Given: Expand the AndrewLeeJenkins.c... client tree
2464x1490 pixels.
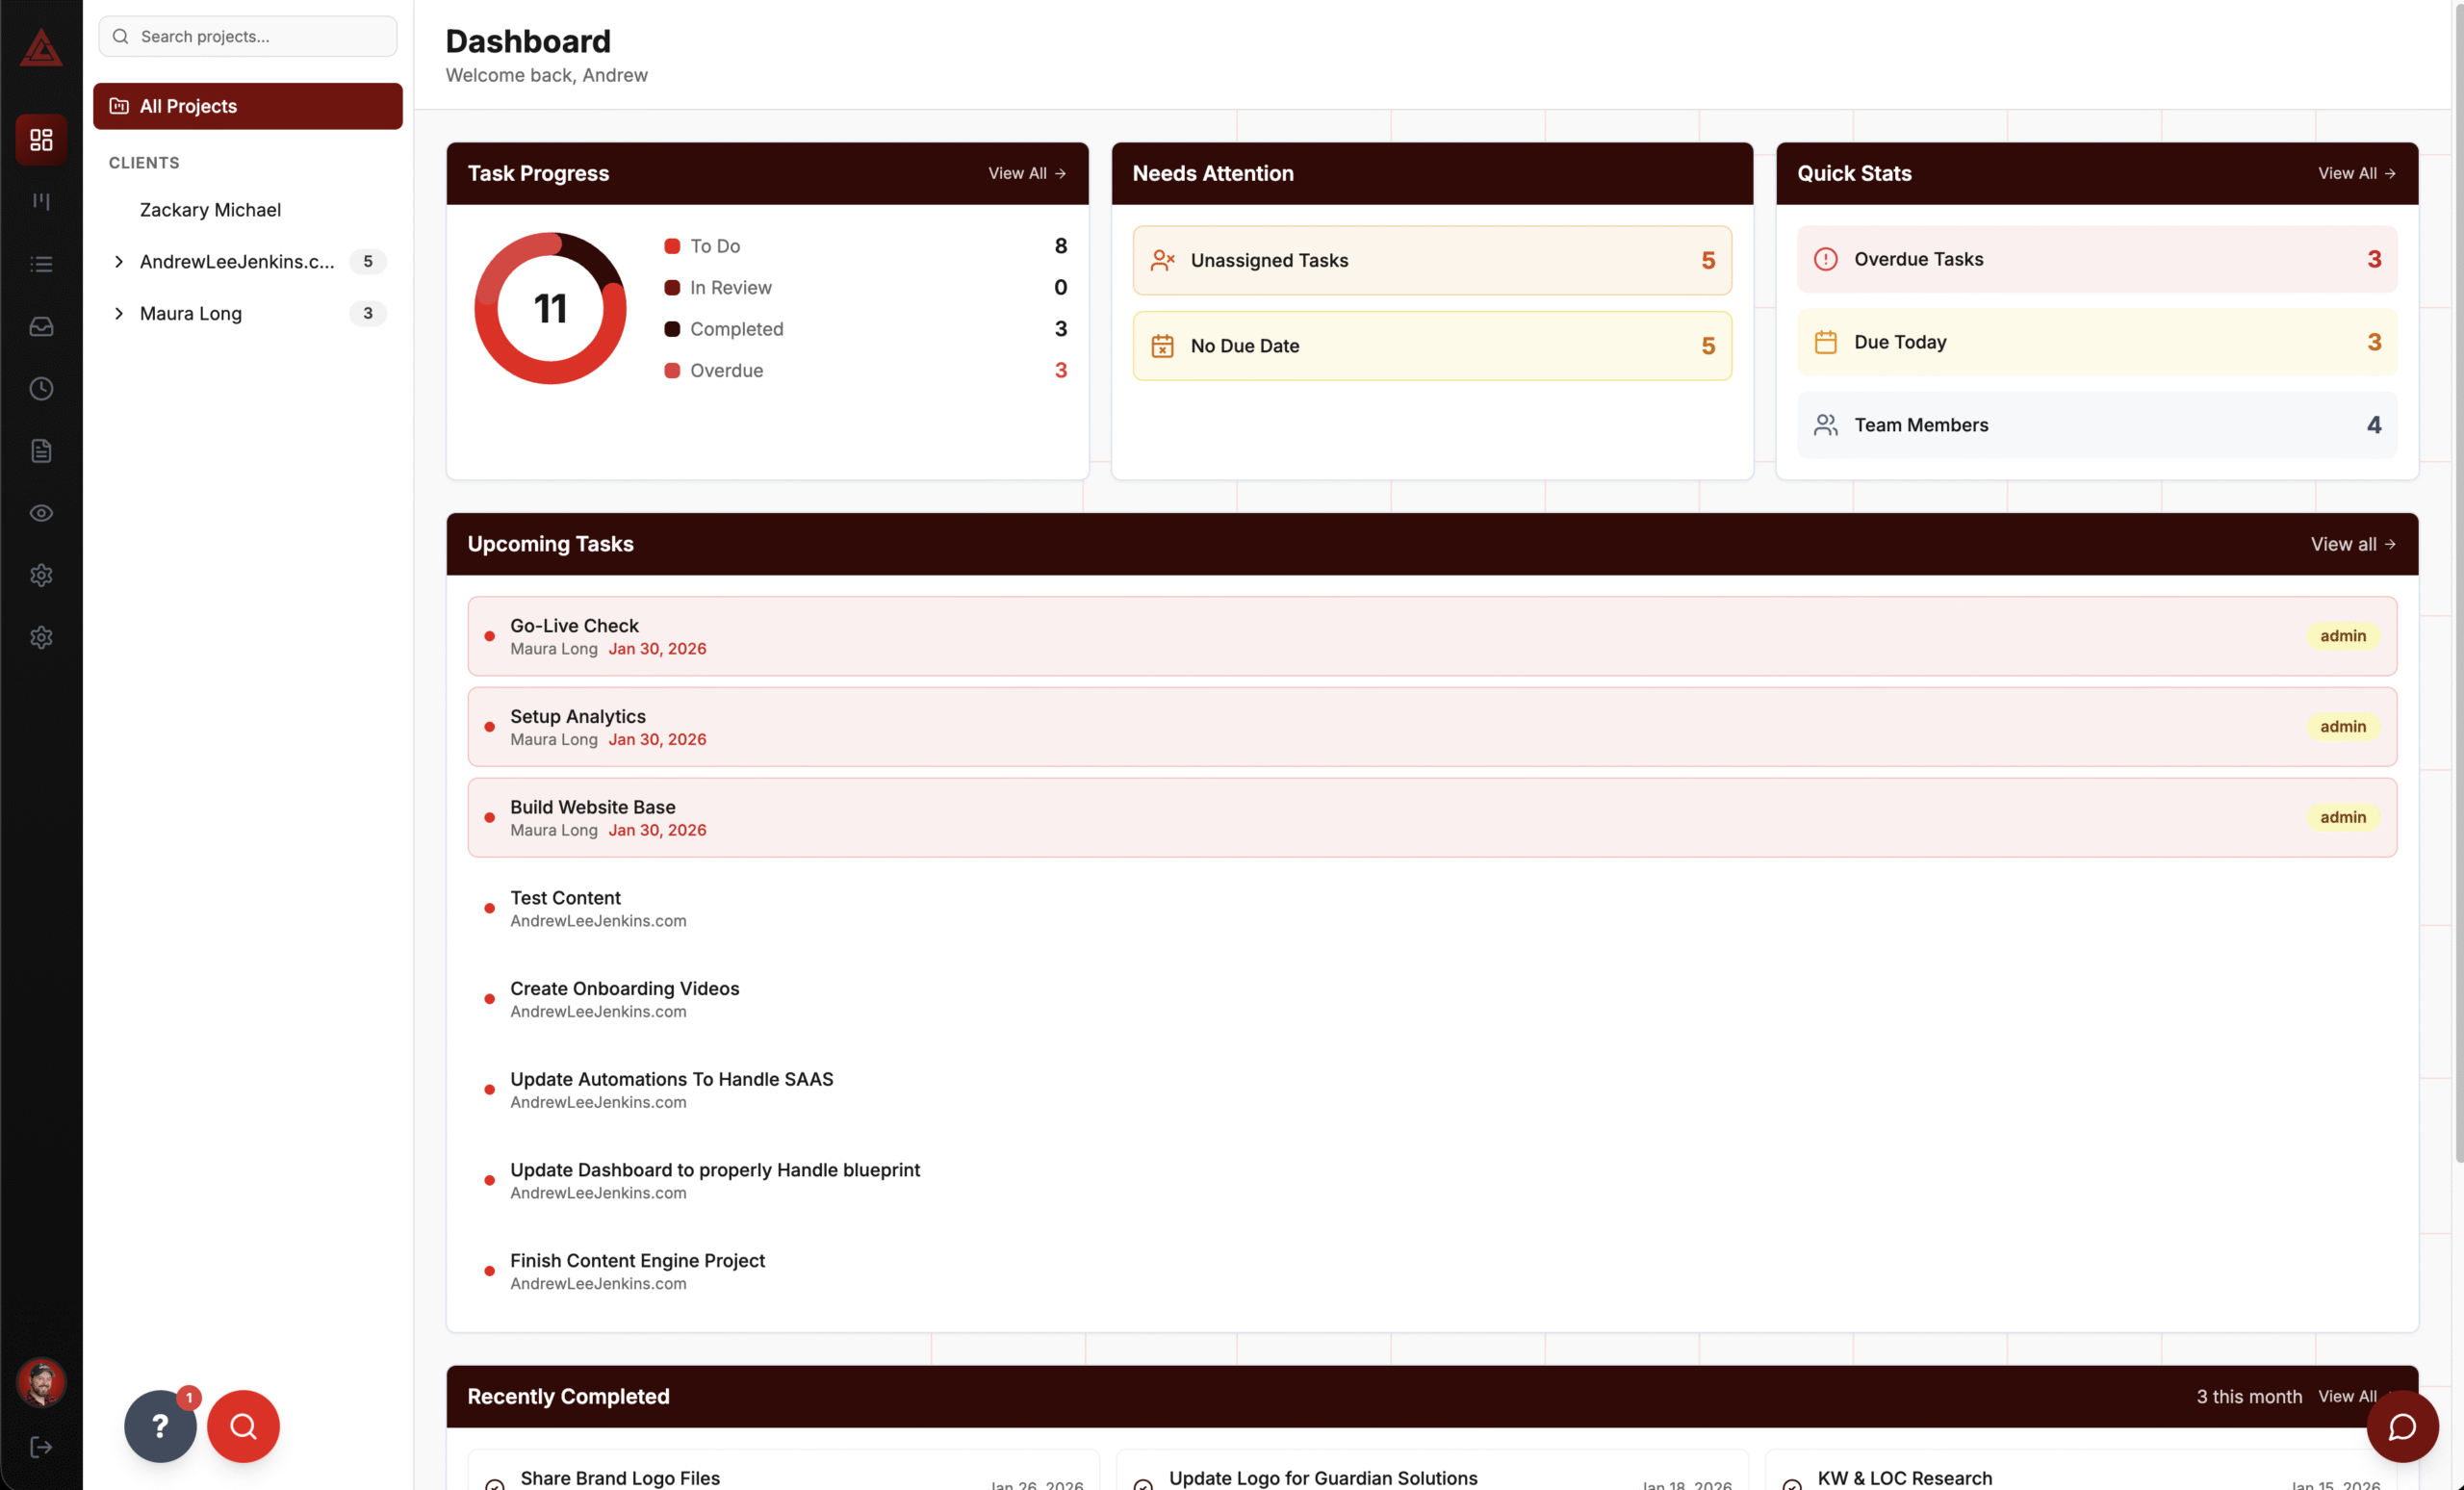Looking at the screenshot, I should [x=119, y=261].
